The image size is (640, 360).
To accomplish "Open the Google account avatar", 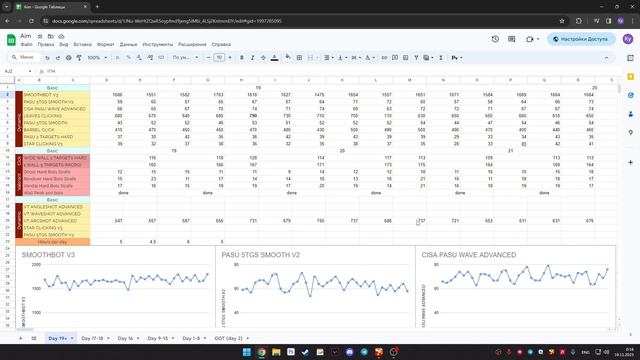I will pos(628,39).
